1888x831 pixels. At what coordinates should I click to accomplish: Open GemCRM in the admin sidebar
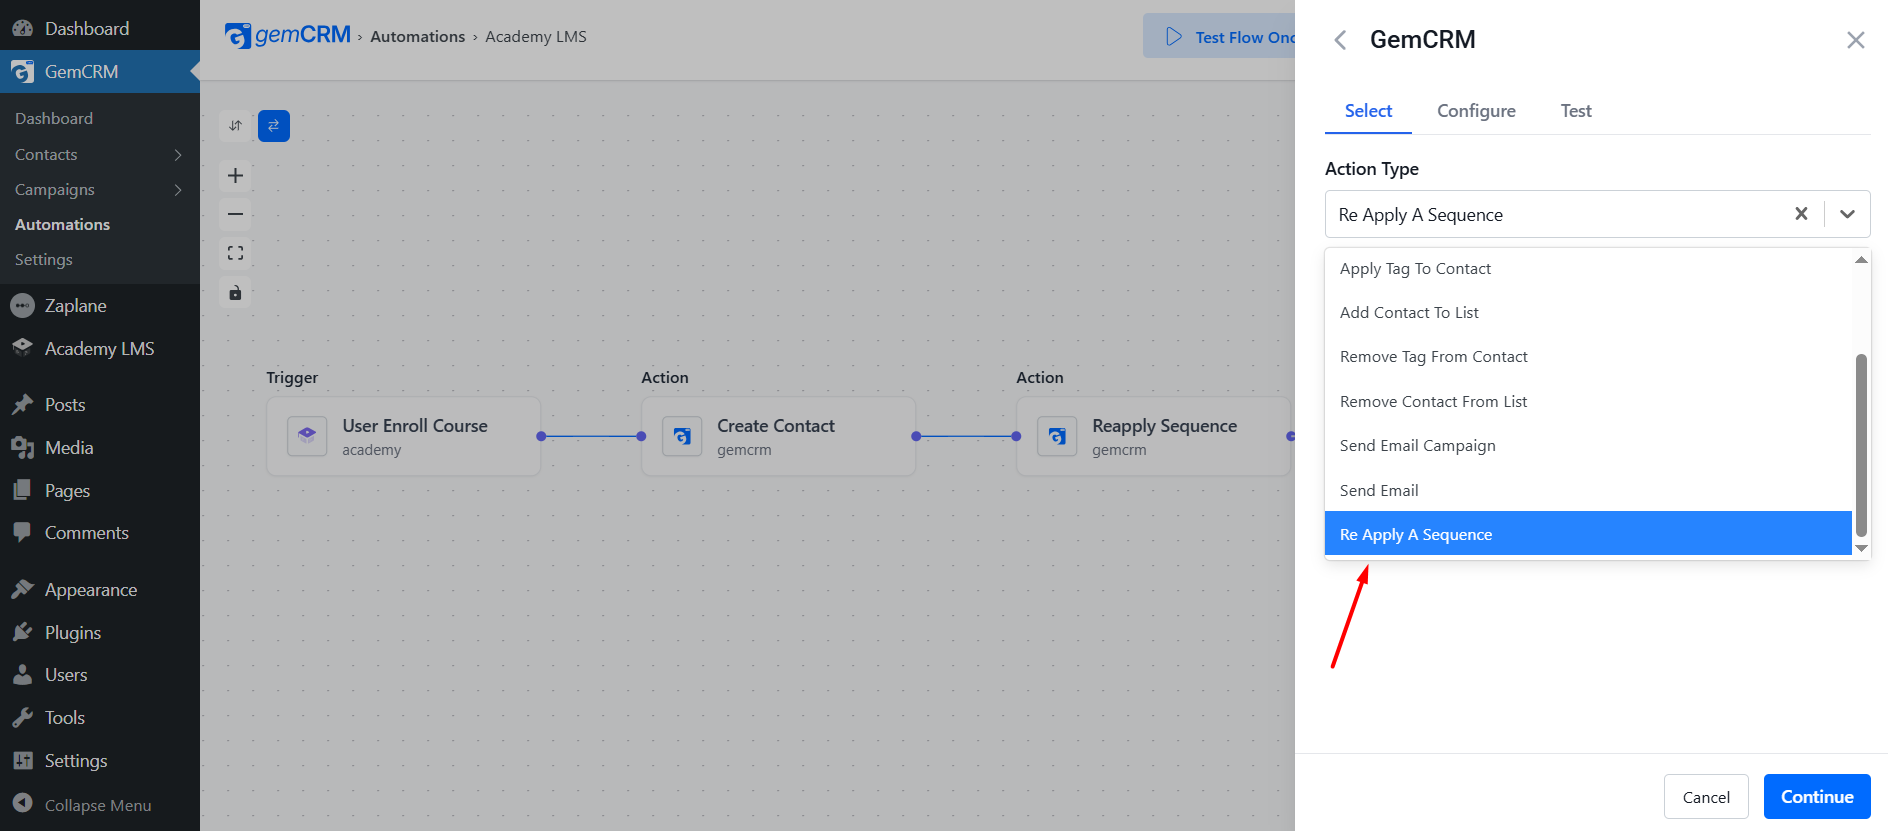click(100, 72)
